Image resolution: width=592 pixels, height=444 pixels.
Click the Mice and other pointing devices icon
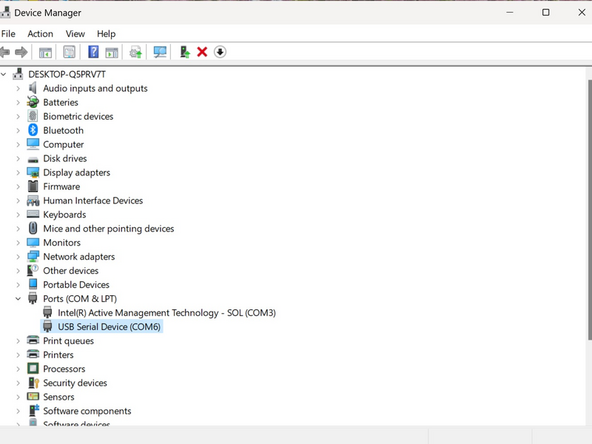(33, 228)
